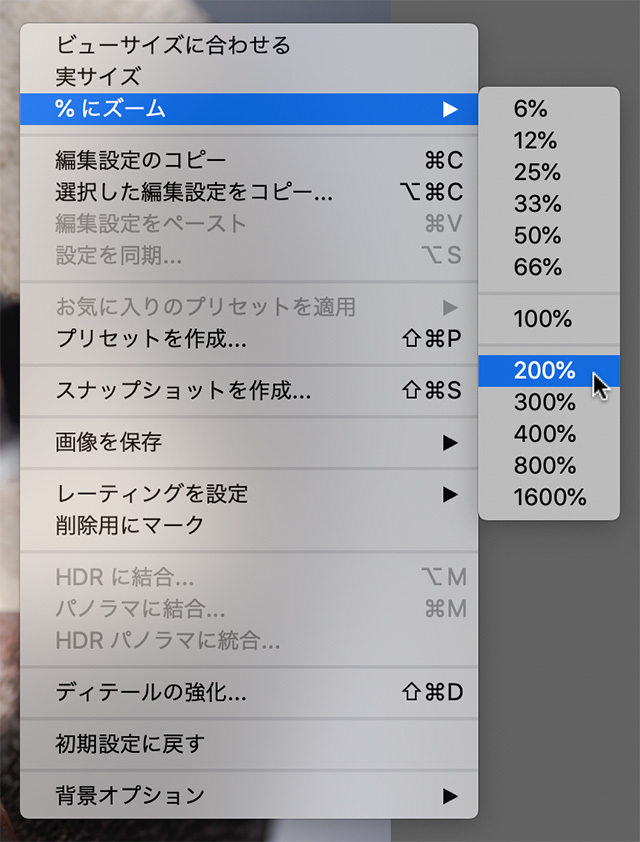Choose 400% zoom level
This screenshot has width=640, height=842.
point(545,434)
